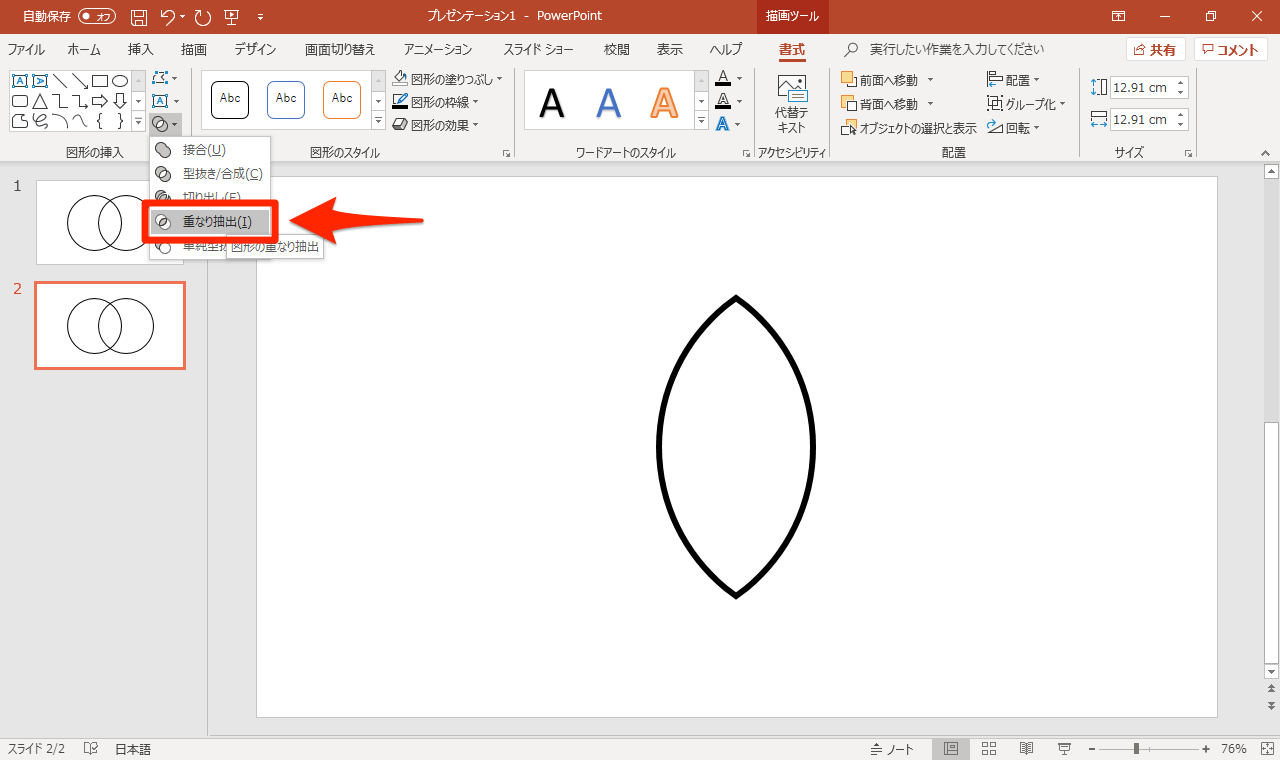Click the shape width input field

point(1142,120)
